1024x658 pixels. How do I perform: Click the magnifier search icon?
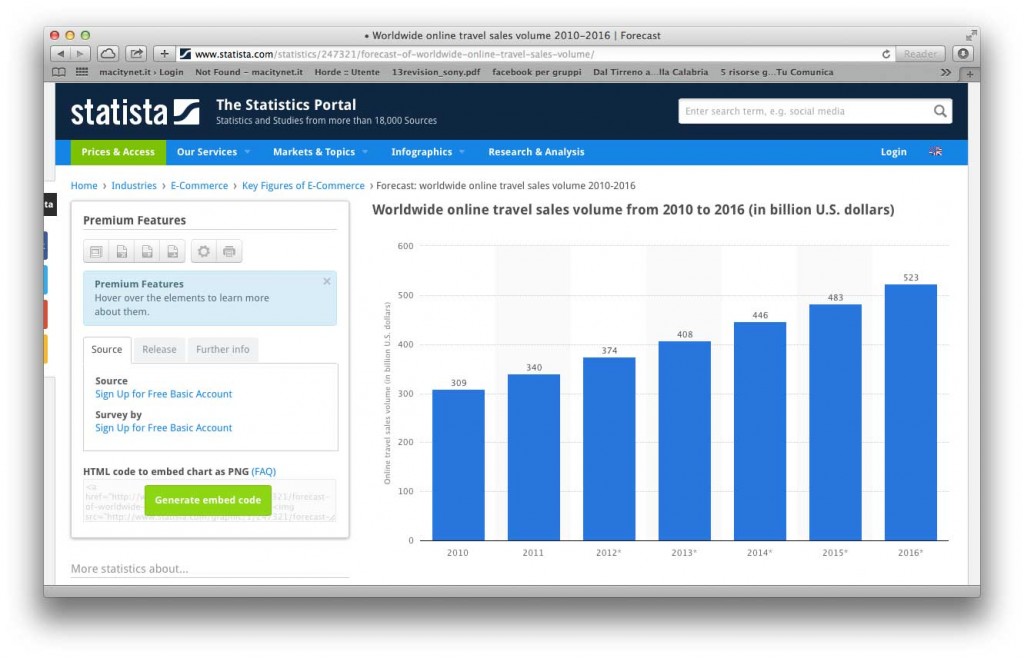(x=939, y=111)
